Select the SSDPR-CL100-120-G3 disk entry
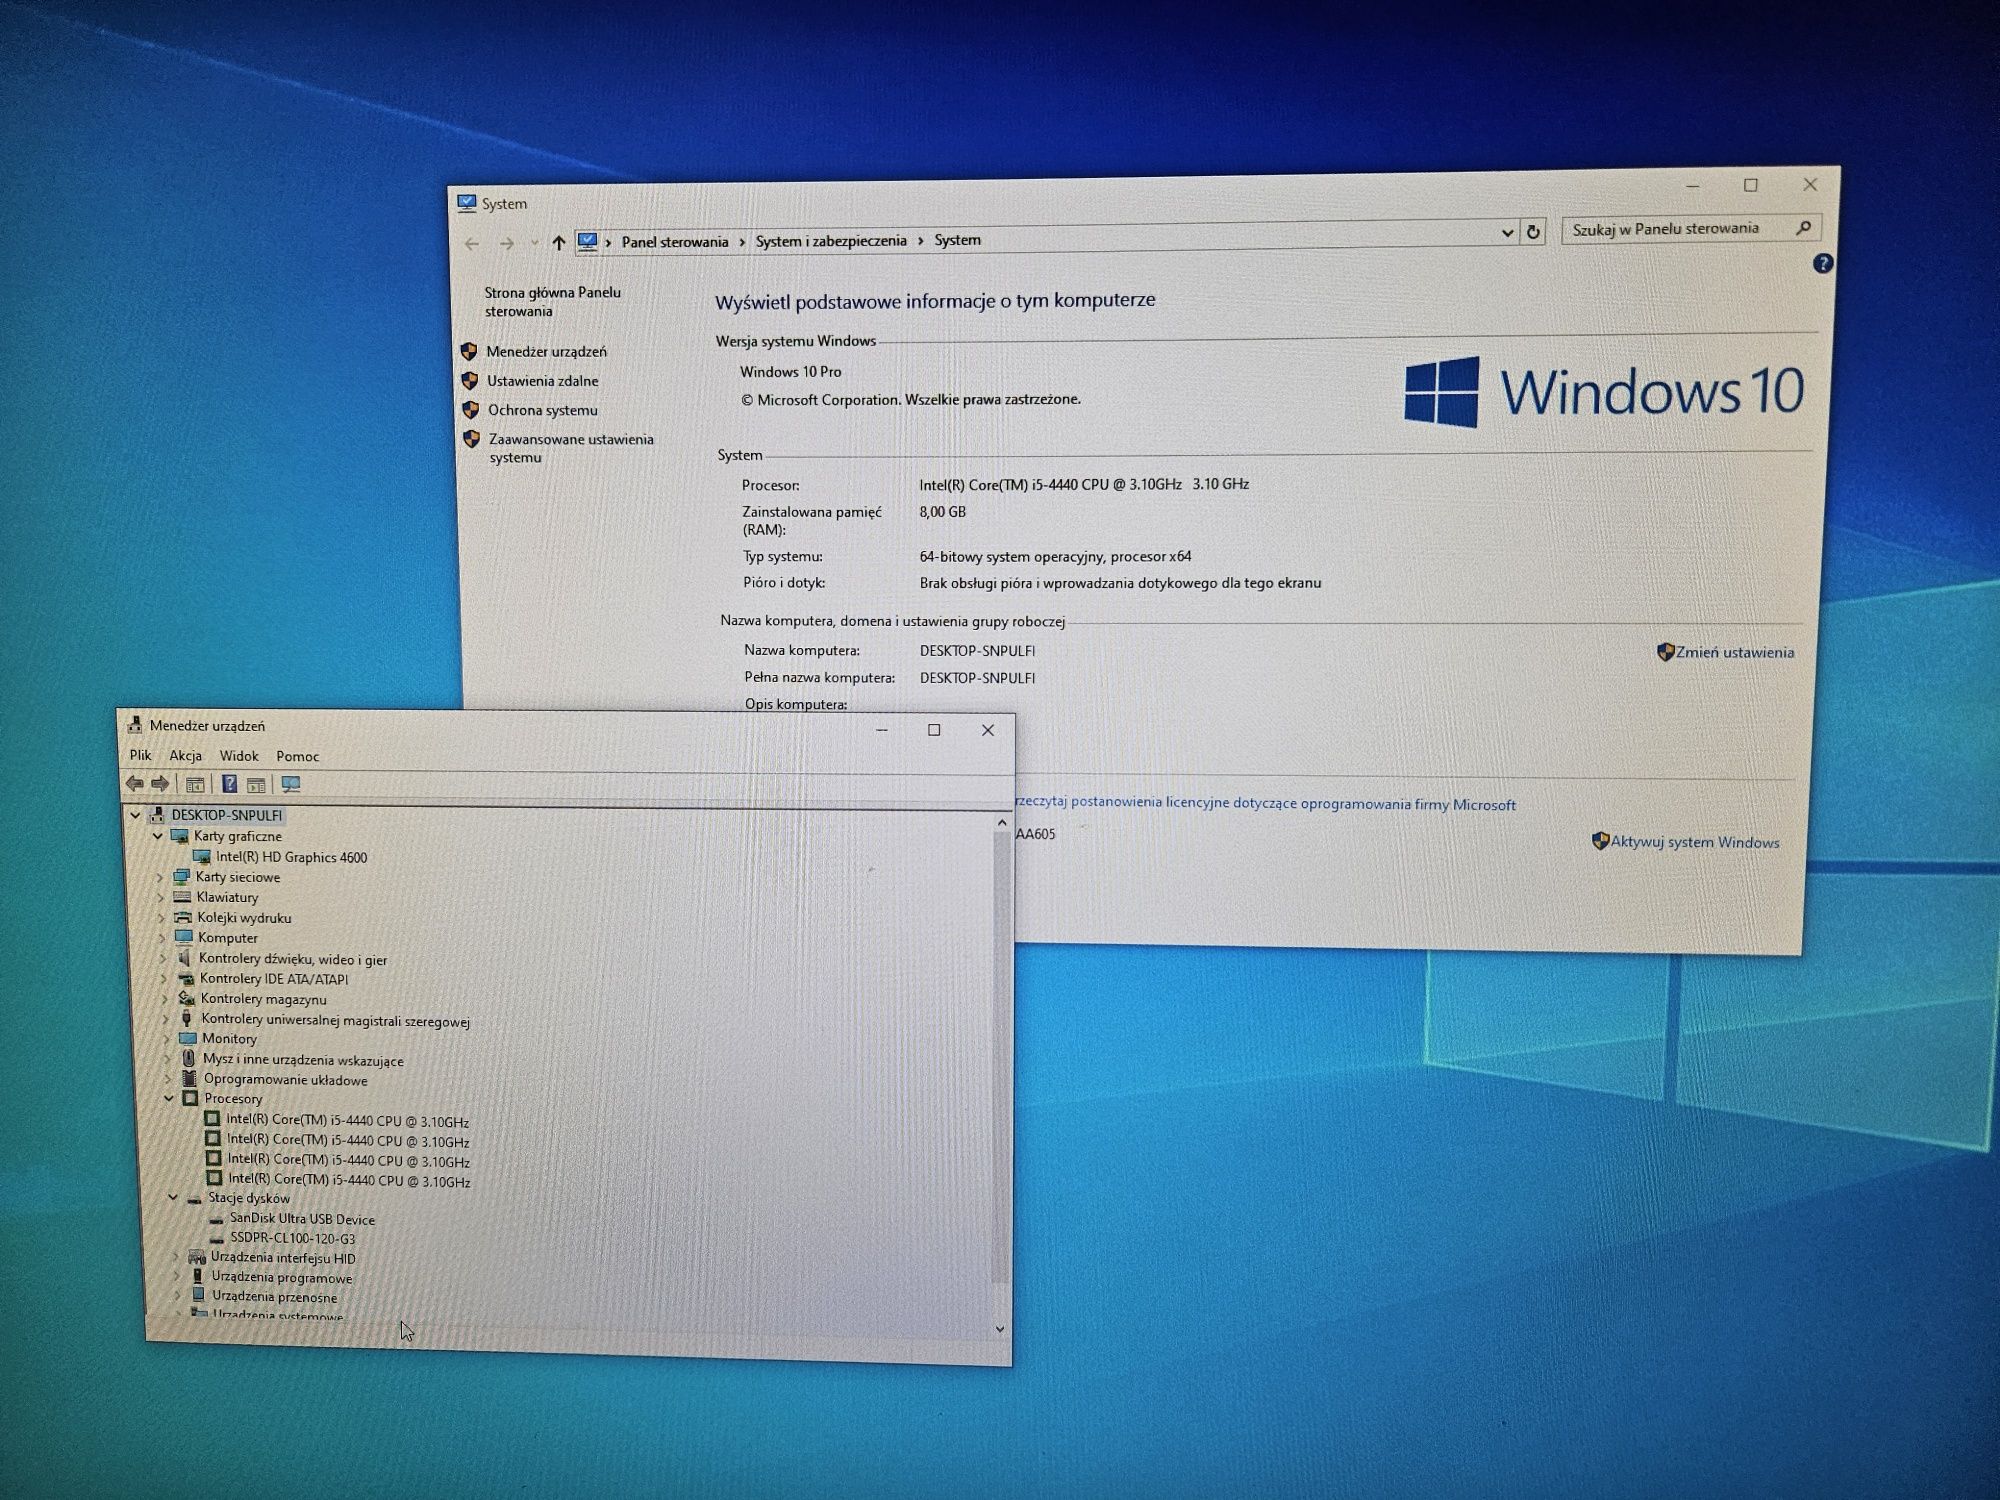The height and width of the screenshot is (1500, 2000). click(x=292, y=1238)
